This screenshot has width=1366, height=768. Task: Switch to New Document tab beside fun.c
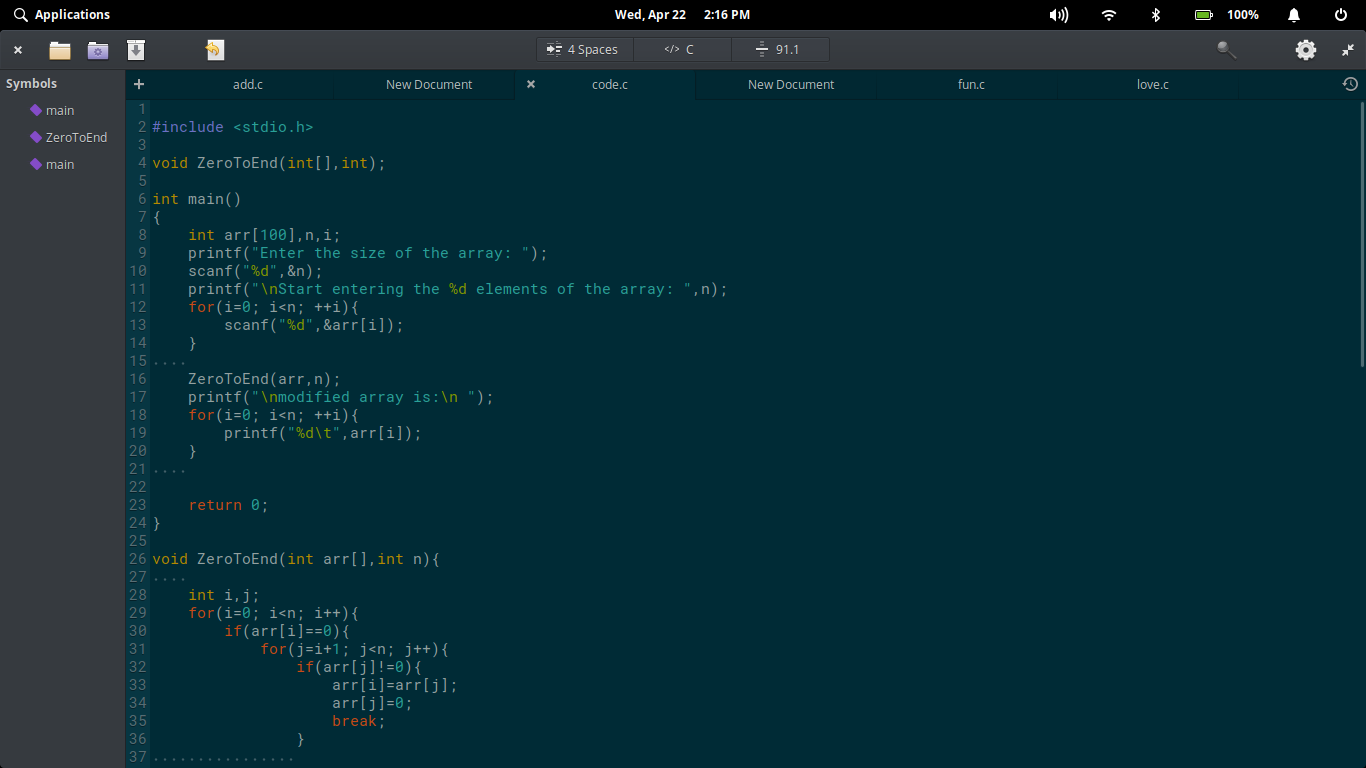791,84
